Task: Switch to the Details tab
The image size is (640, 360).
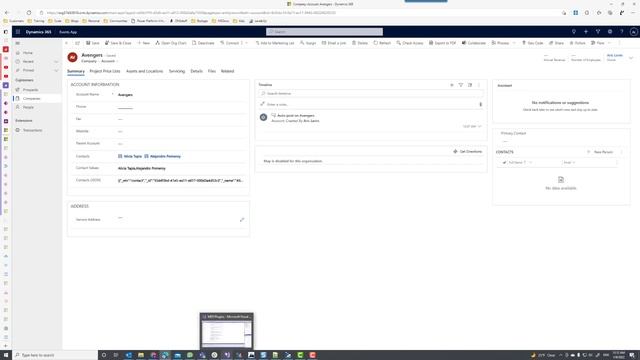Action: 196,71
